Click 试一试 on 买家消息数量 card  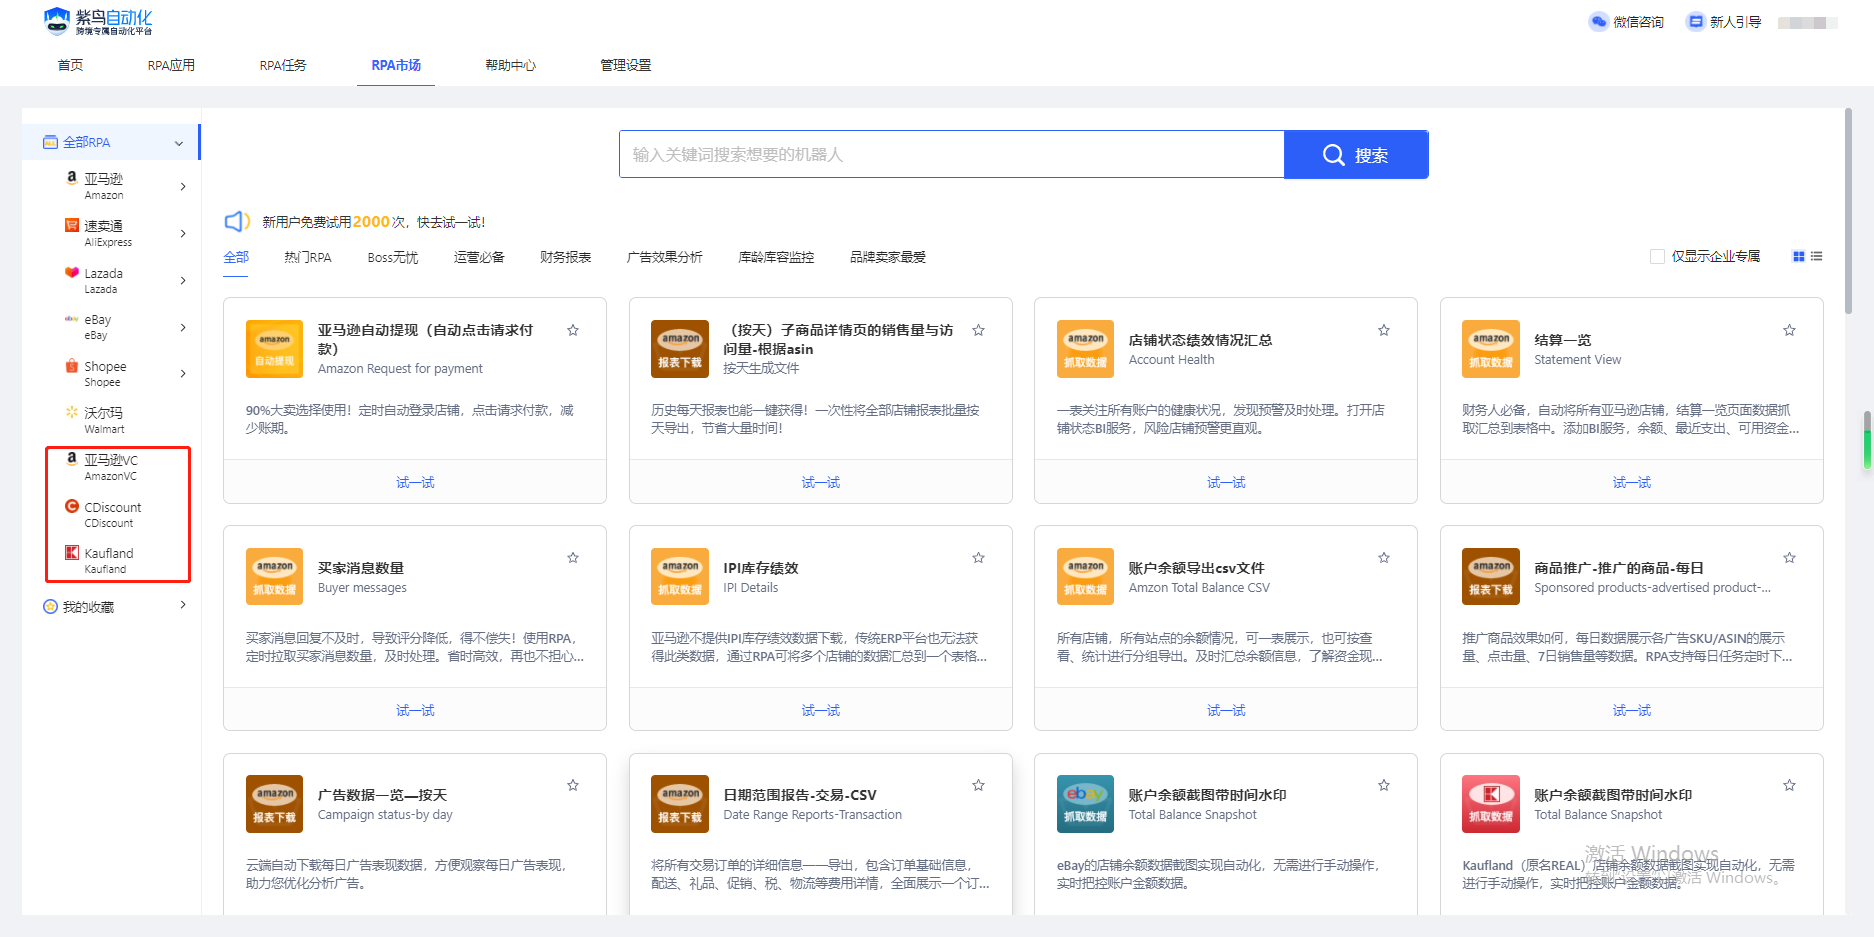[x=415, y=710]
